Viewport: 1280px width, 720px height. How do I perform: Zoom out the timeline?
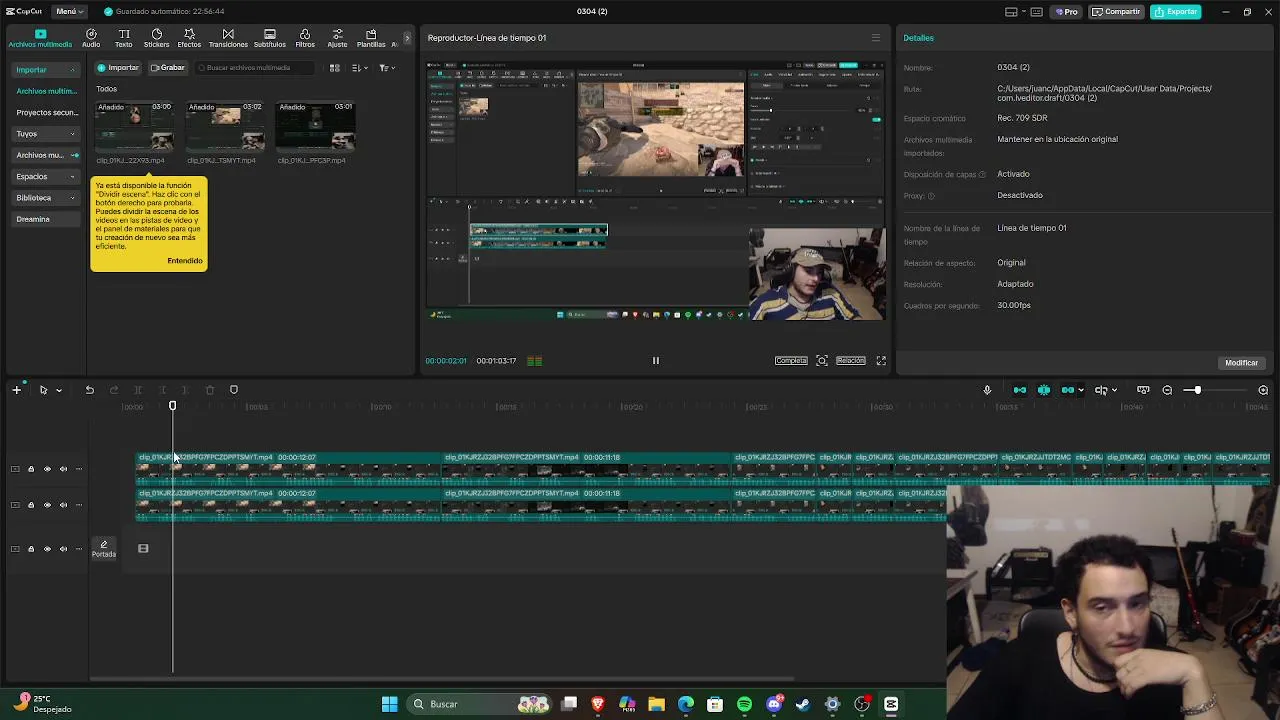(1167, 390)
